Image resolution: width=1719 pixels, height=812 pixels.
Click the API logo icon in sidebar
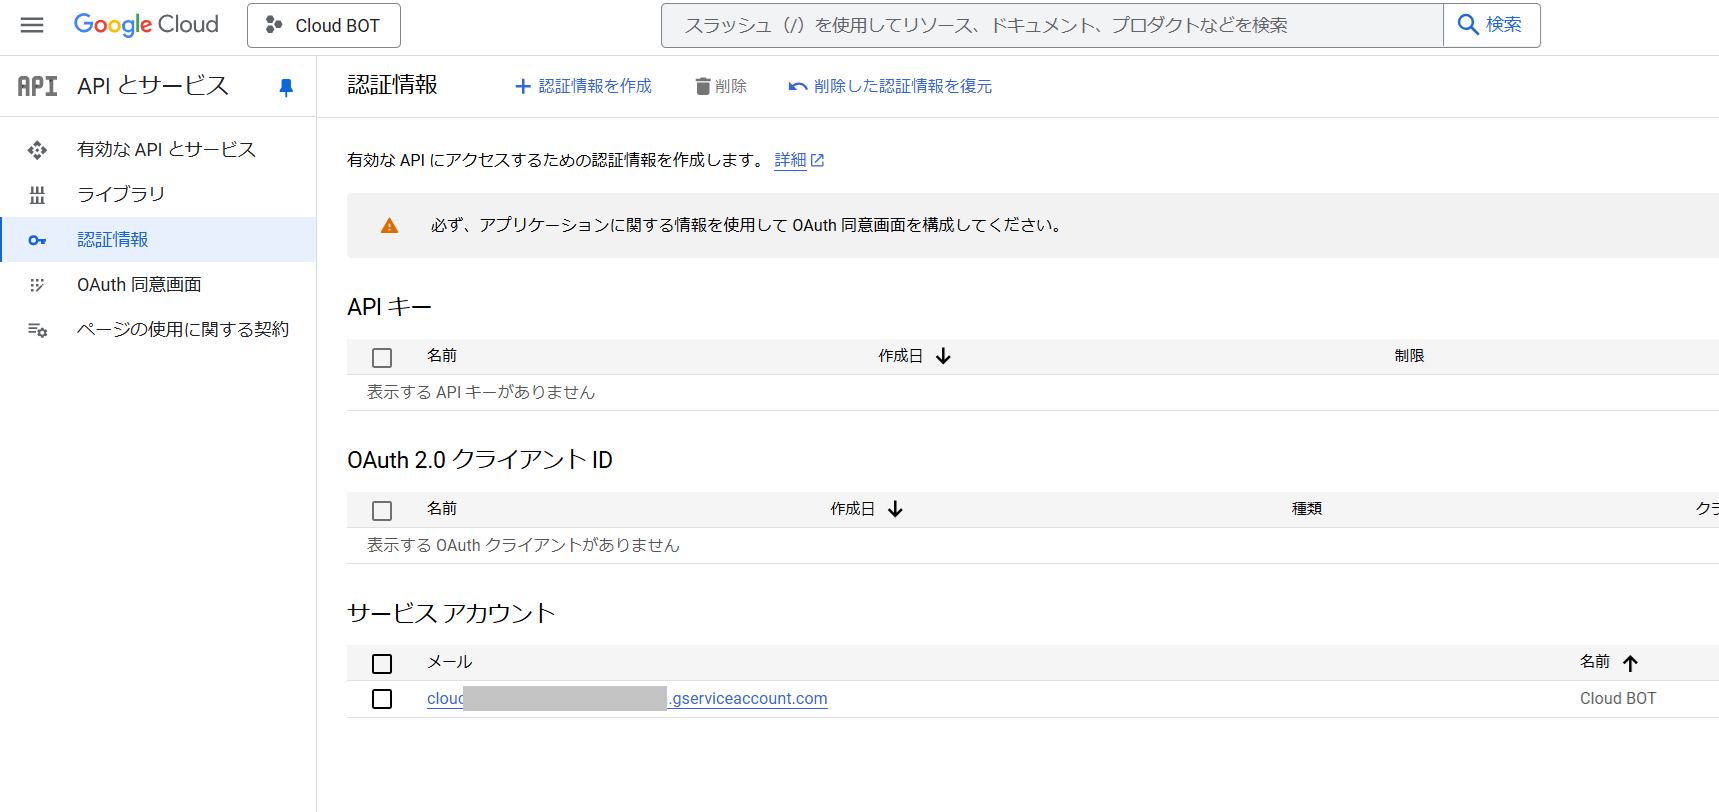click(x=38, y=86)
